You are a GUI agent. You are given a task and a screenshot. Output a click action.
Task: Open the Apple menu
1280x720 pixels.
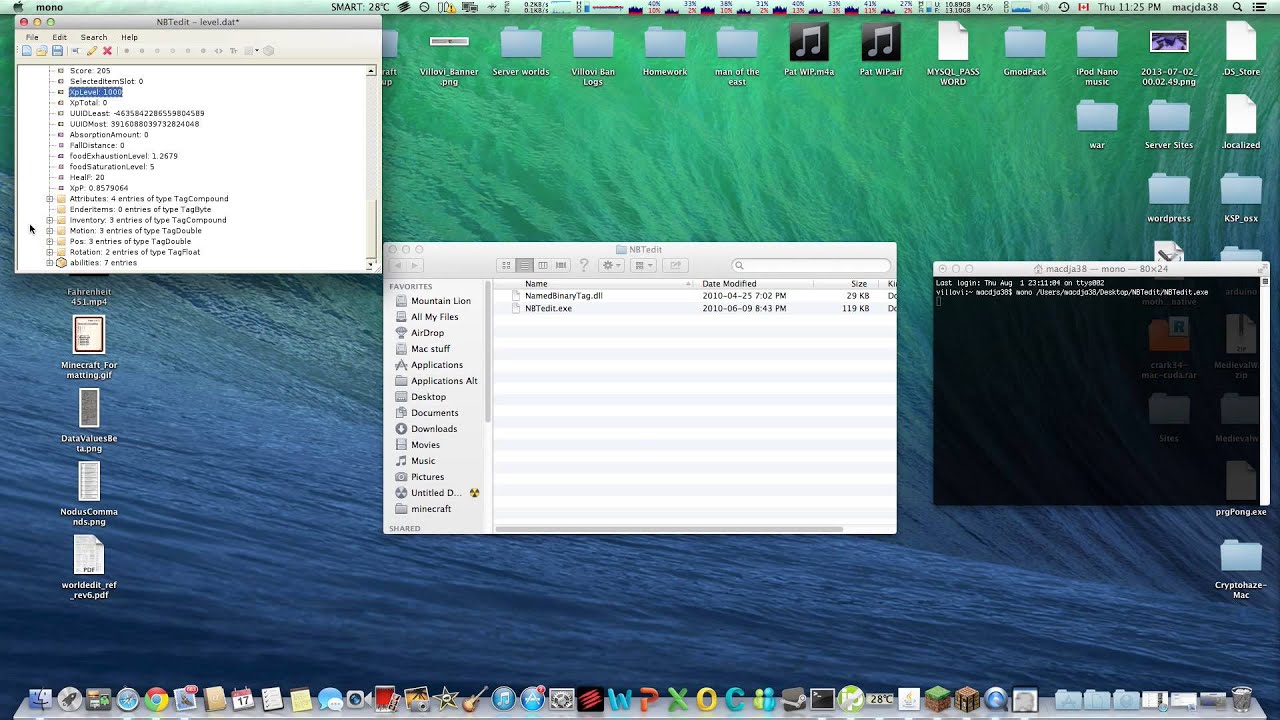[x=17, y=7]
